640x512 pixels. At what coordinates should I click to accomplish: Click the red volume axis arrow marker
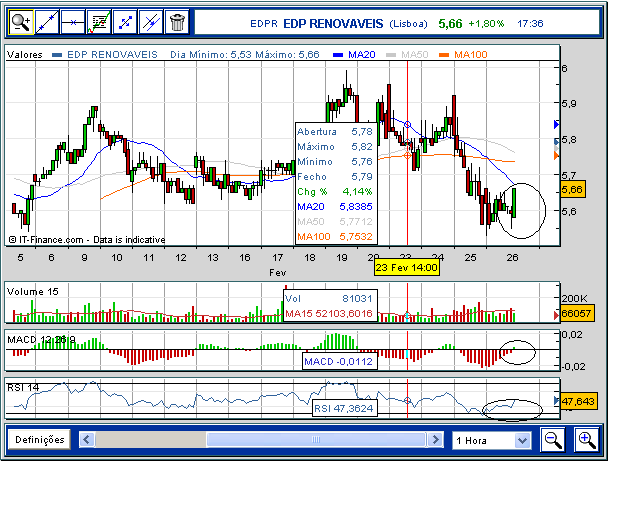click(x=556, y=315)
